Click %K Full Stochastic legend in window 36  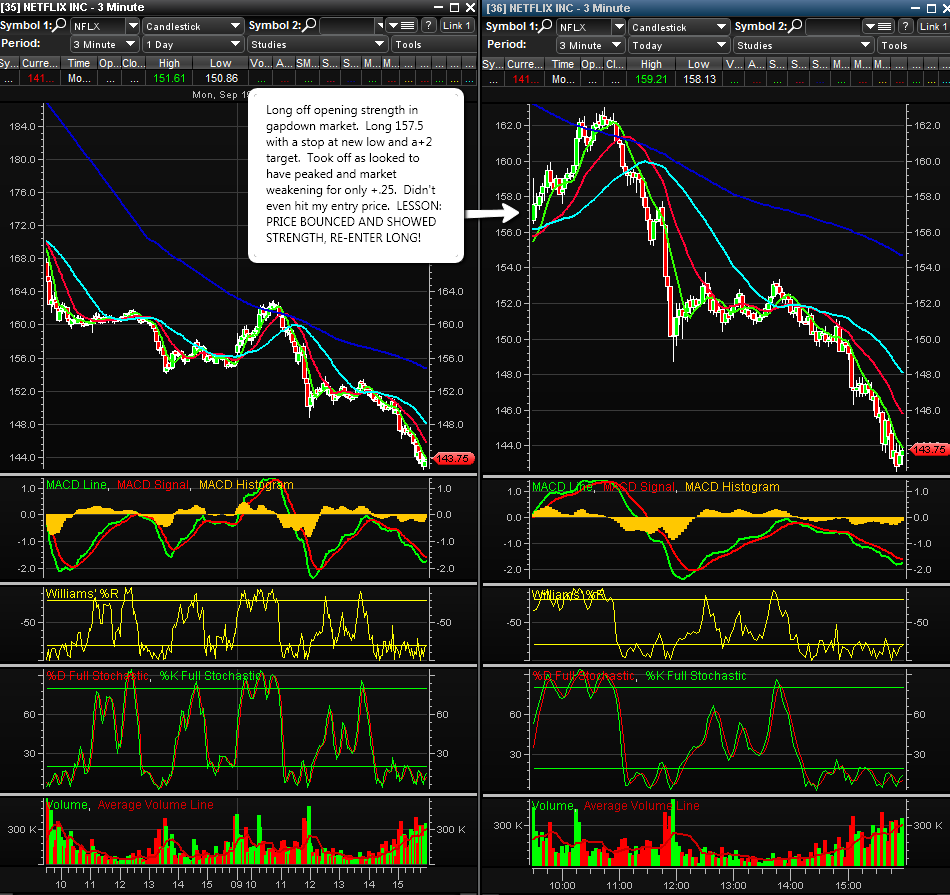click(696, 676)
